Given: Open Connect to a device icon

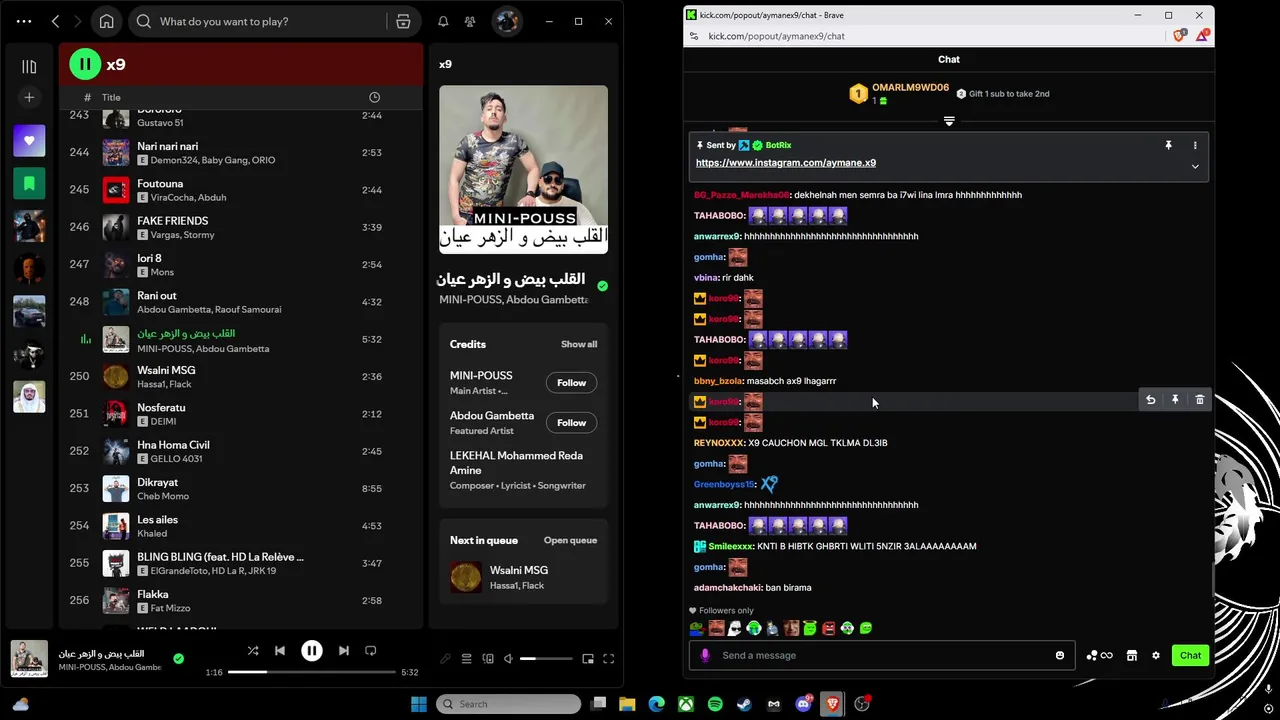Looking at the screenshot, I should 488,659.
